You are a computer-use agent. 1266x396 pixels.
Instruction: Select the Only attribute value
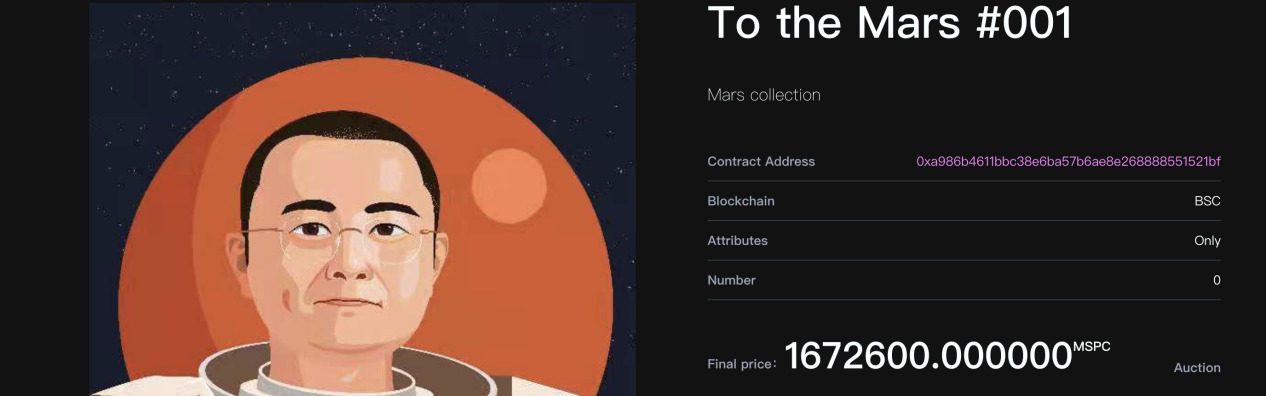[1207, 241]
